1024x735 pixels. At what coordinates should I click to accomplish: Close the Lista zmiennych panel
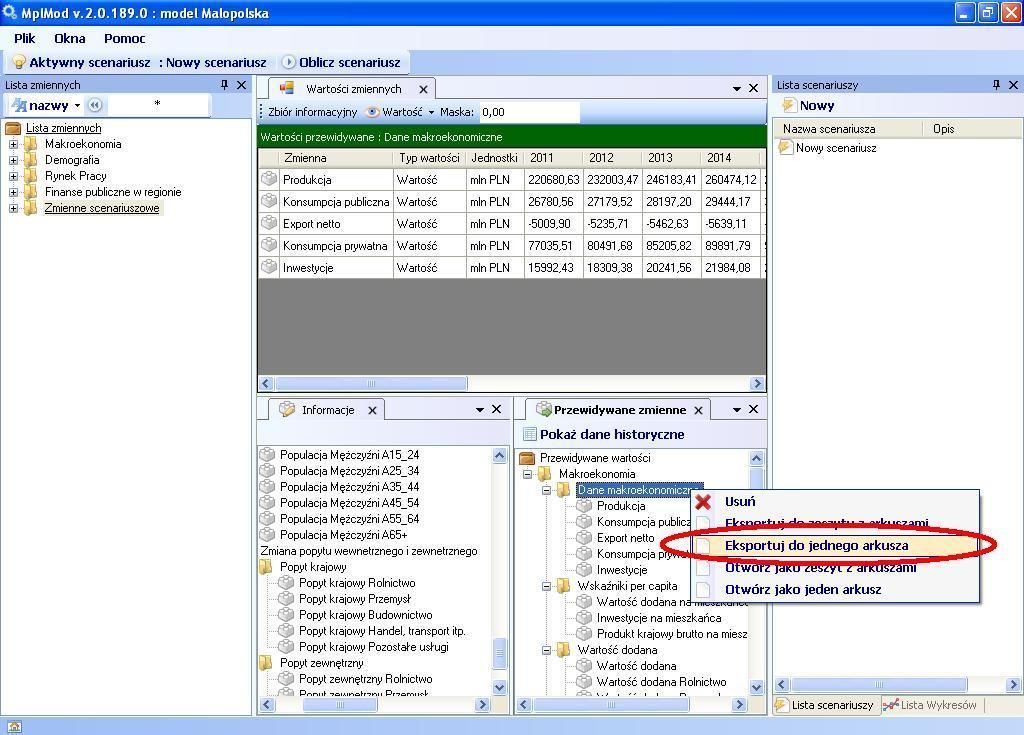[x=242, y=85]
